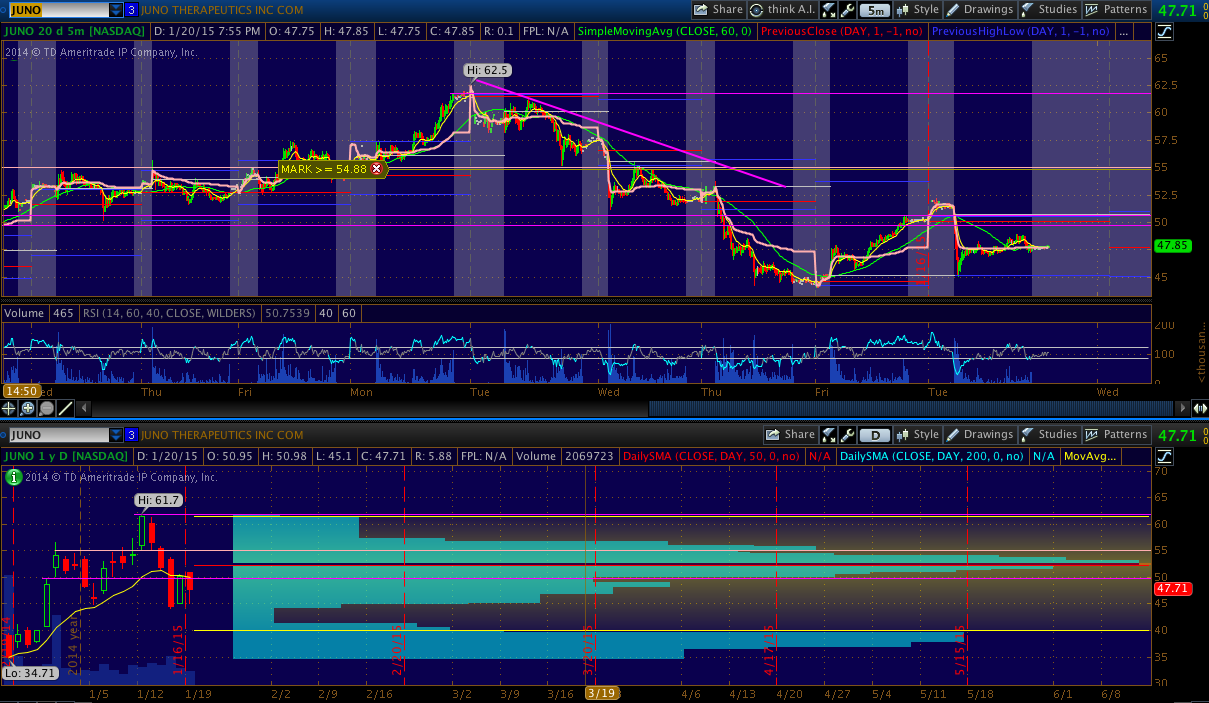The image size is (1209, 703).
Task: Click the Share button in top chart
Action: [719, 10]
